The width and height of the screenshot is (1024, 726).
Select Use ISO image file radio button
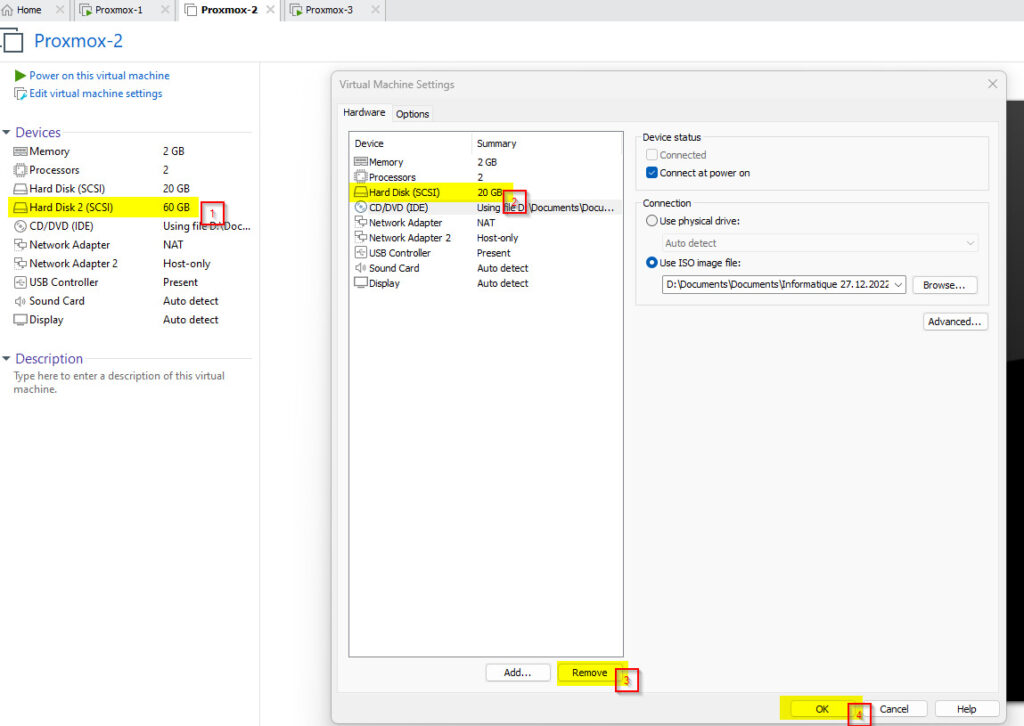pyautogui.click(x=652, y=262)
